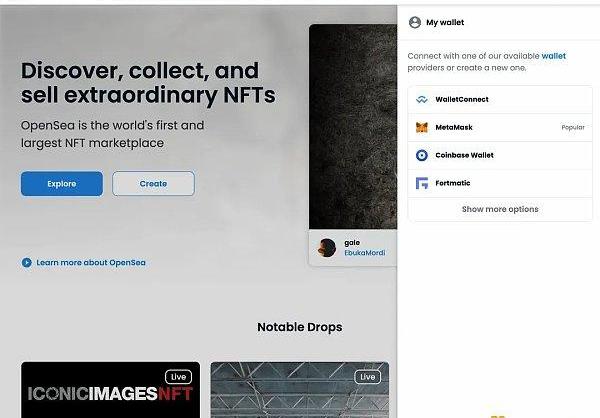The height and width of the screenshot is (418, 600).
Task: Select the MetaMask wallet option
Action: point(500,127)
